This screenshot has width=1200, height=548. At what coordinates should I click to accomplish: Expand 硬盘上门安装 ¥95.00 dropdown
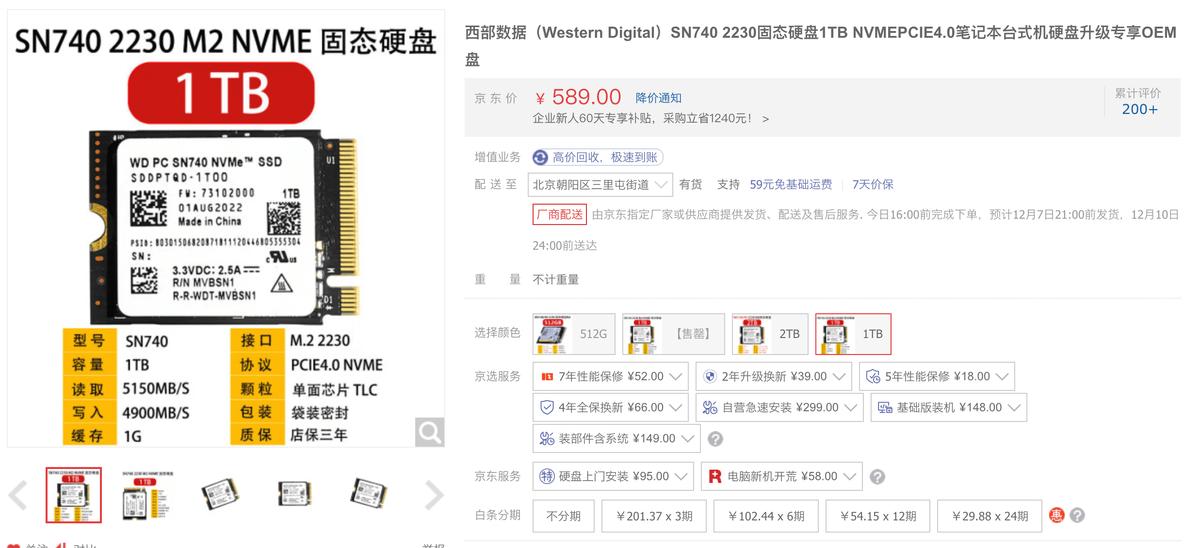tap(613, 477)
